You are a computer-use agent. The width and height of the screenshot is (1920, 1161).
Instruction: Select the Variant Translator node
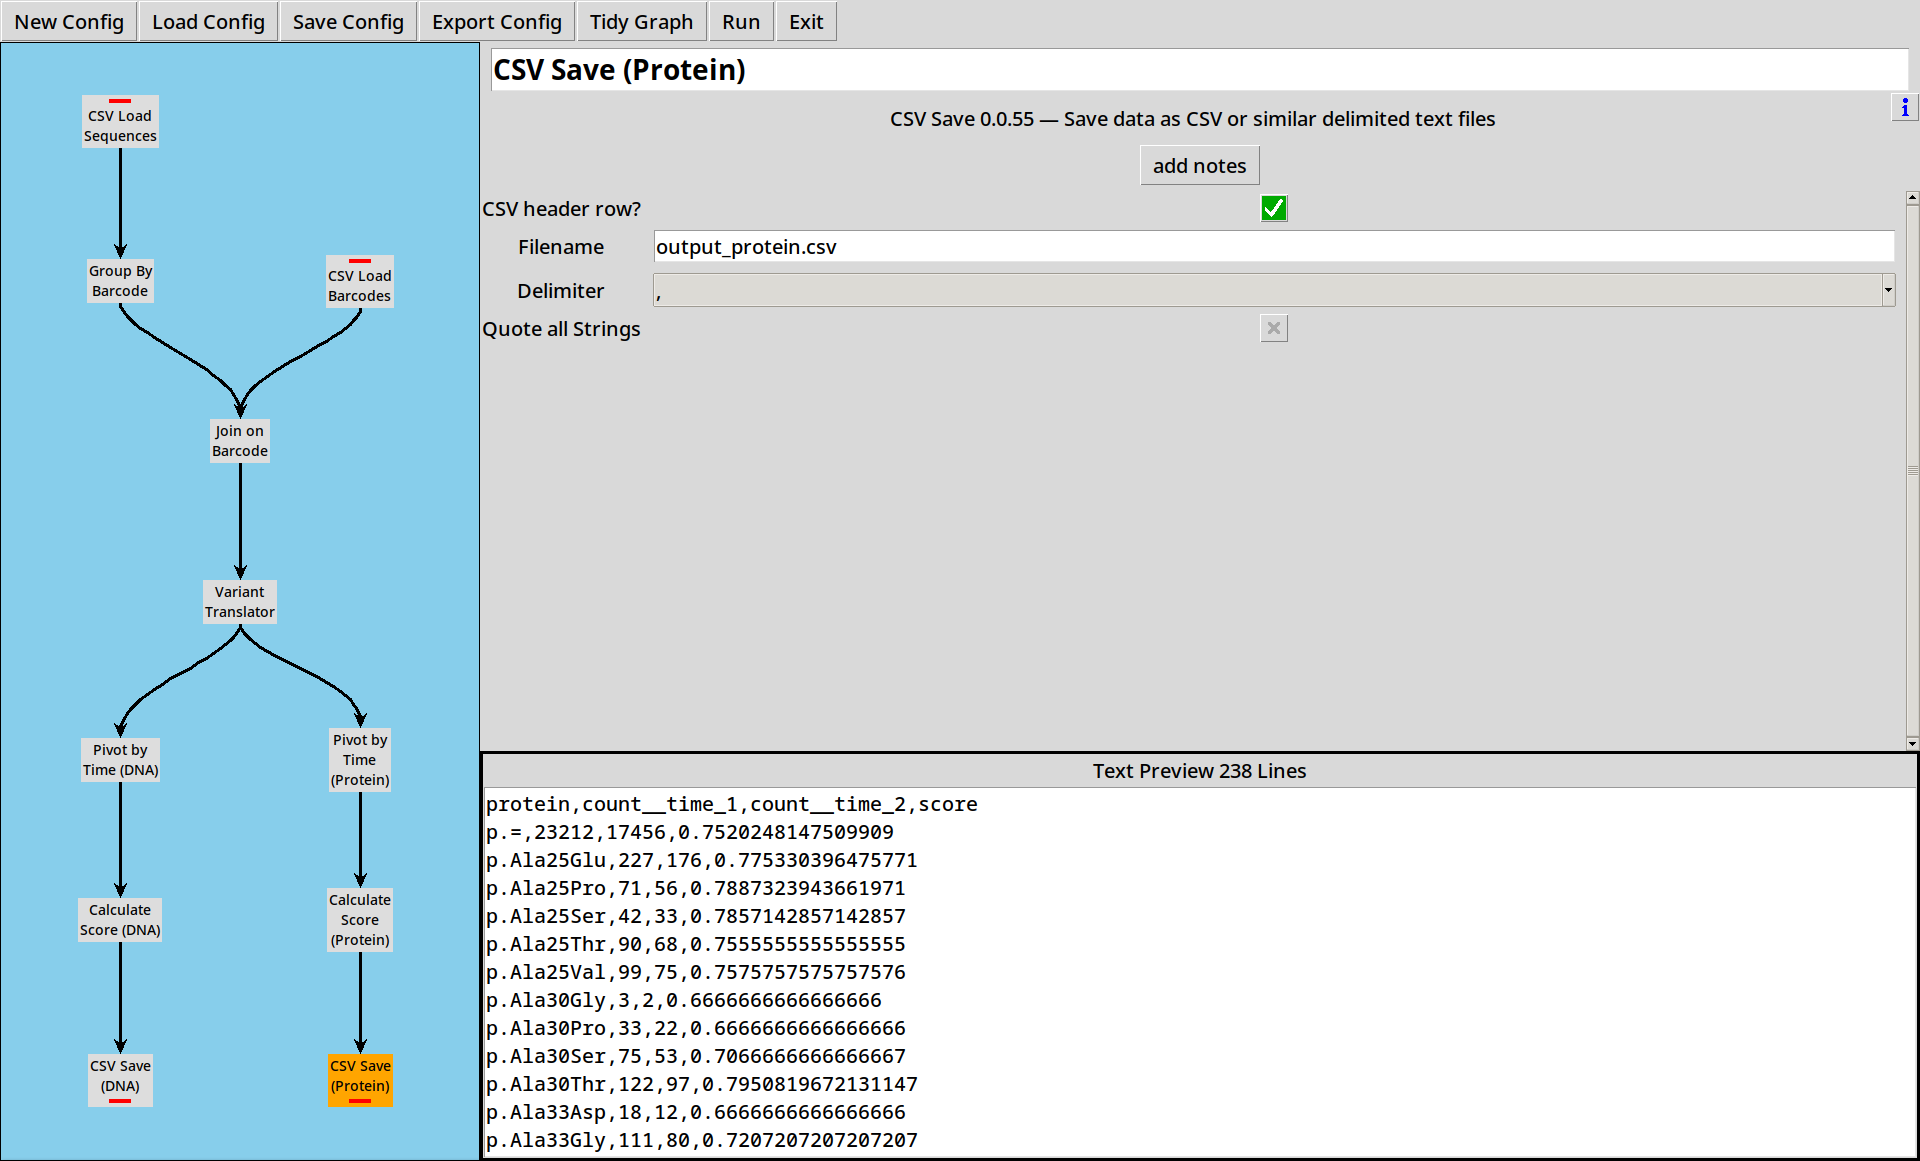coord(240,602)
